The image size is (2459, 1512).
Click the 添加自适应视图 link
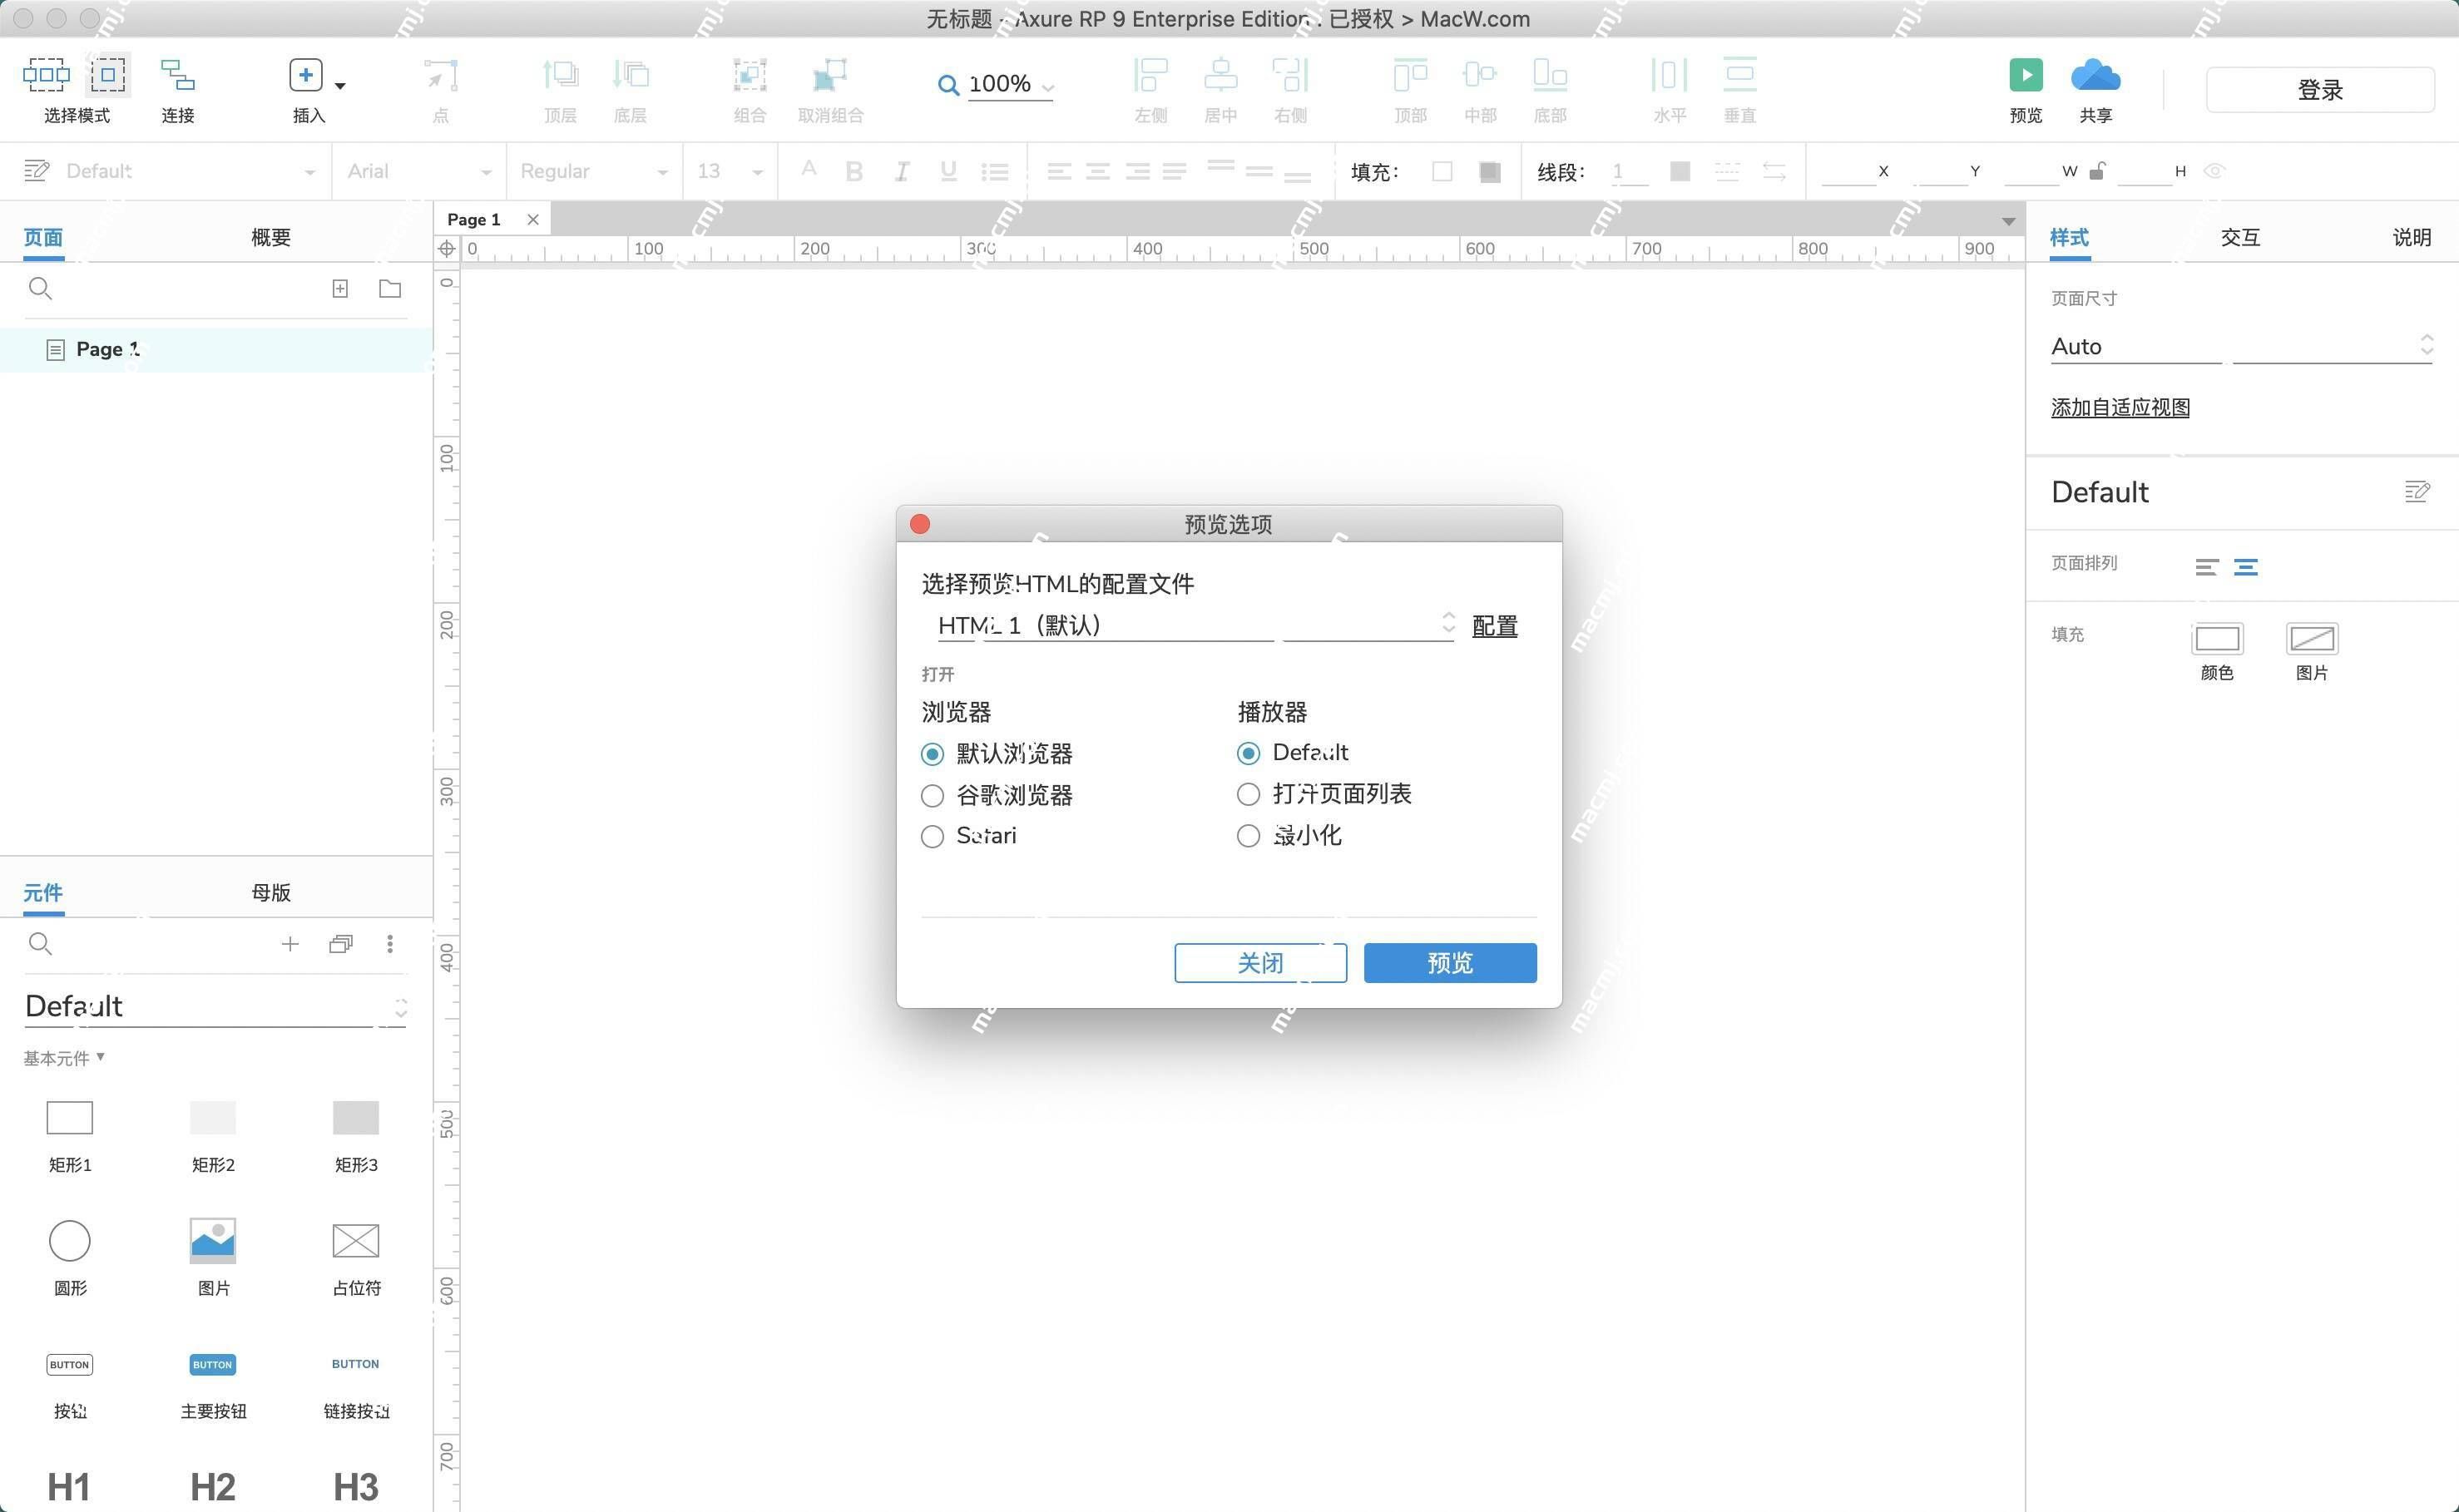click(x=2120, y=408)
